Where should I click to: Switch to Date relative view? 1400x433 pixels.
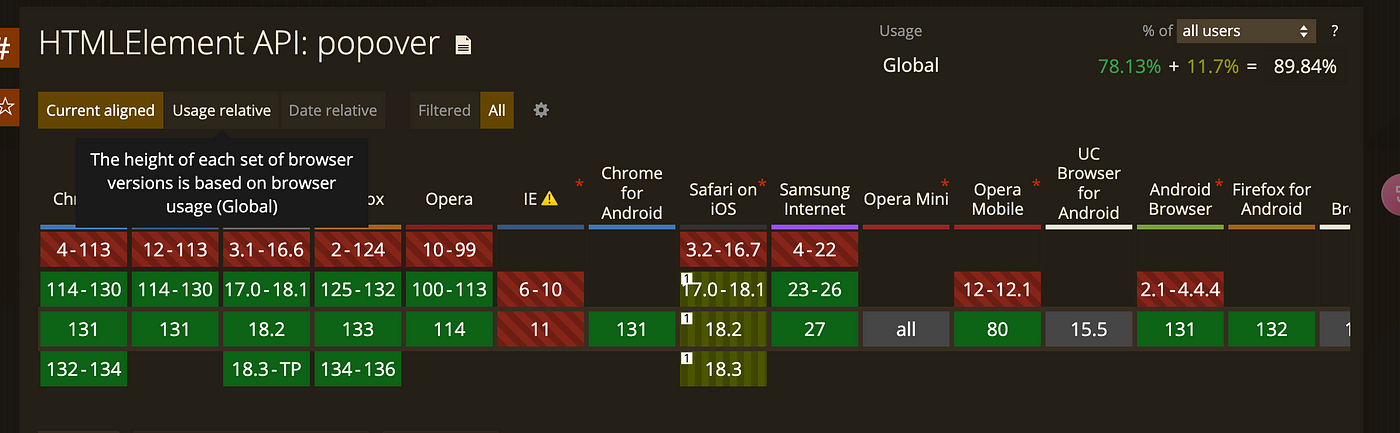(x=333, y=110)
